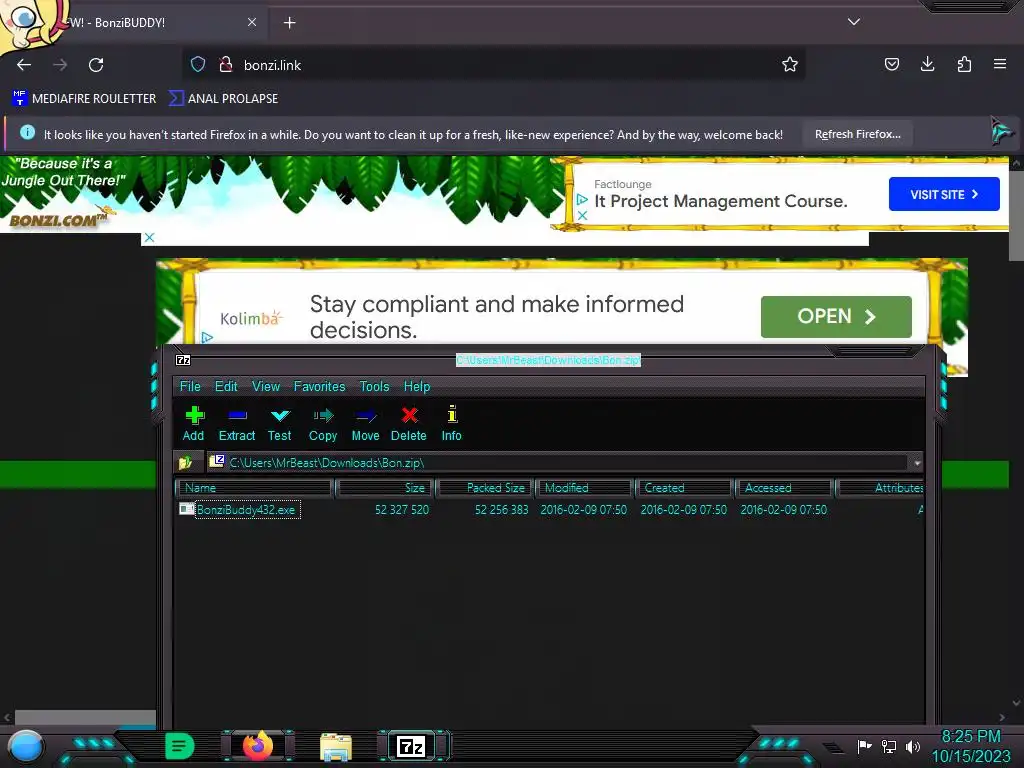Show Firefox downloads panel
This screenshot has height=768, width=1024.
927,64
